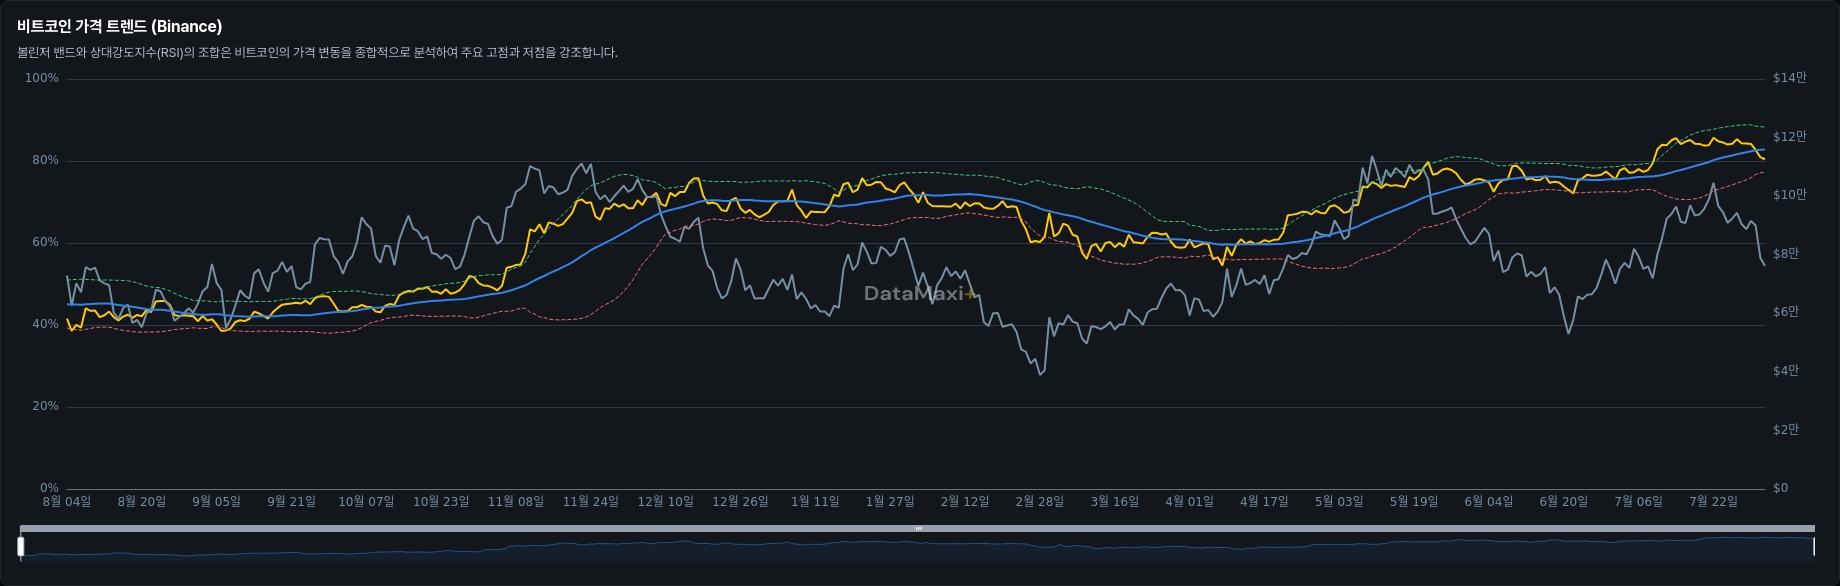Click the $4만 label on the price axis
The height and width of the screenshot is (586, 1840).
pyautogui.click(x=1786, y=371)
